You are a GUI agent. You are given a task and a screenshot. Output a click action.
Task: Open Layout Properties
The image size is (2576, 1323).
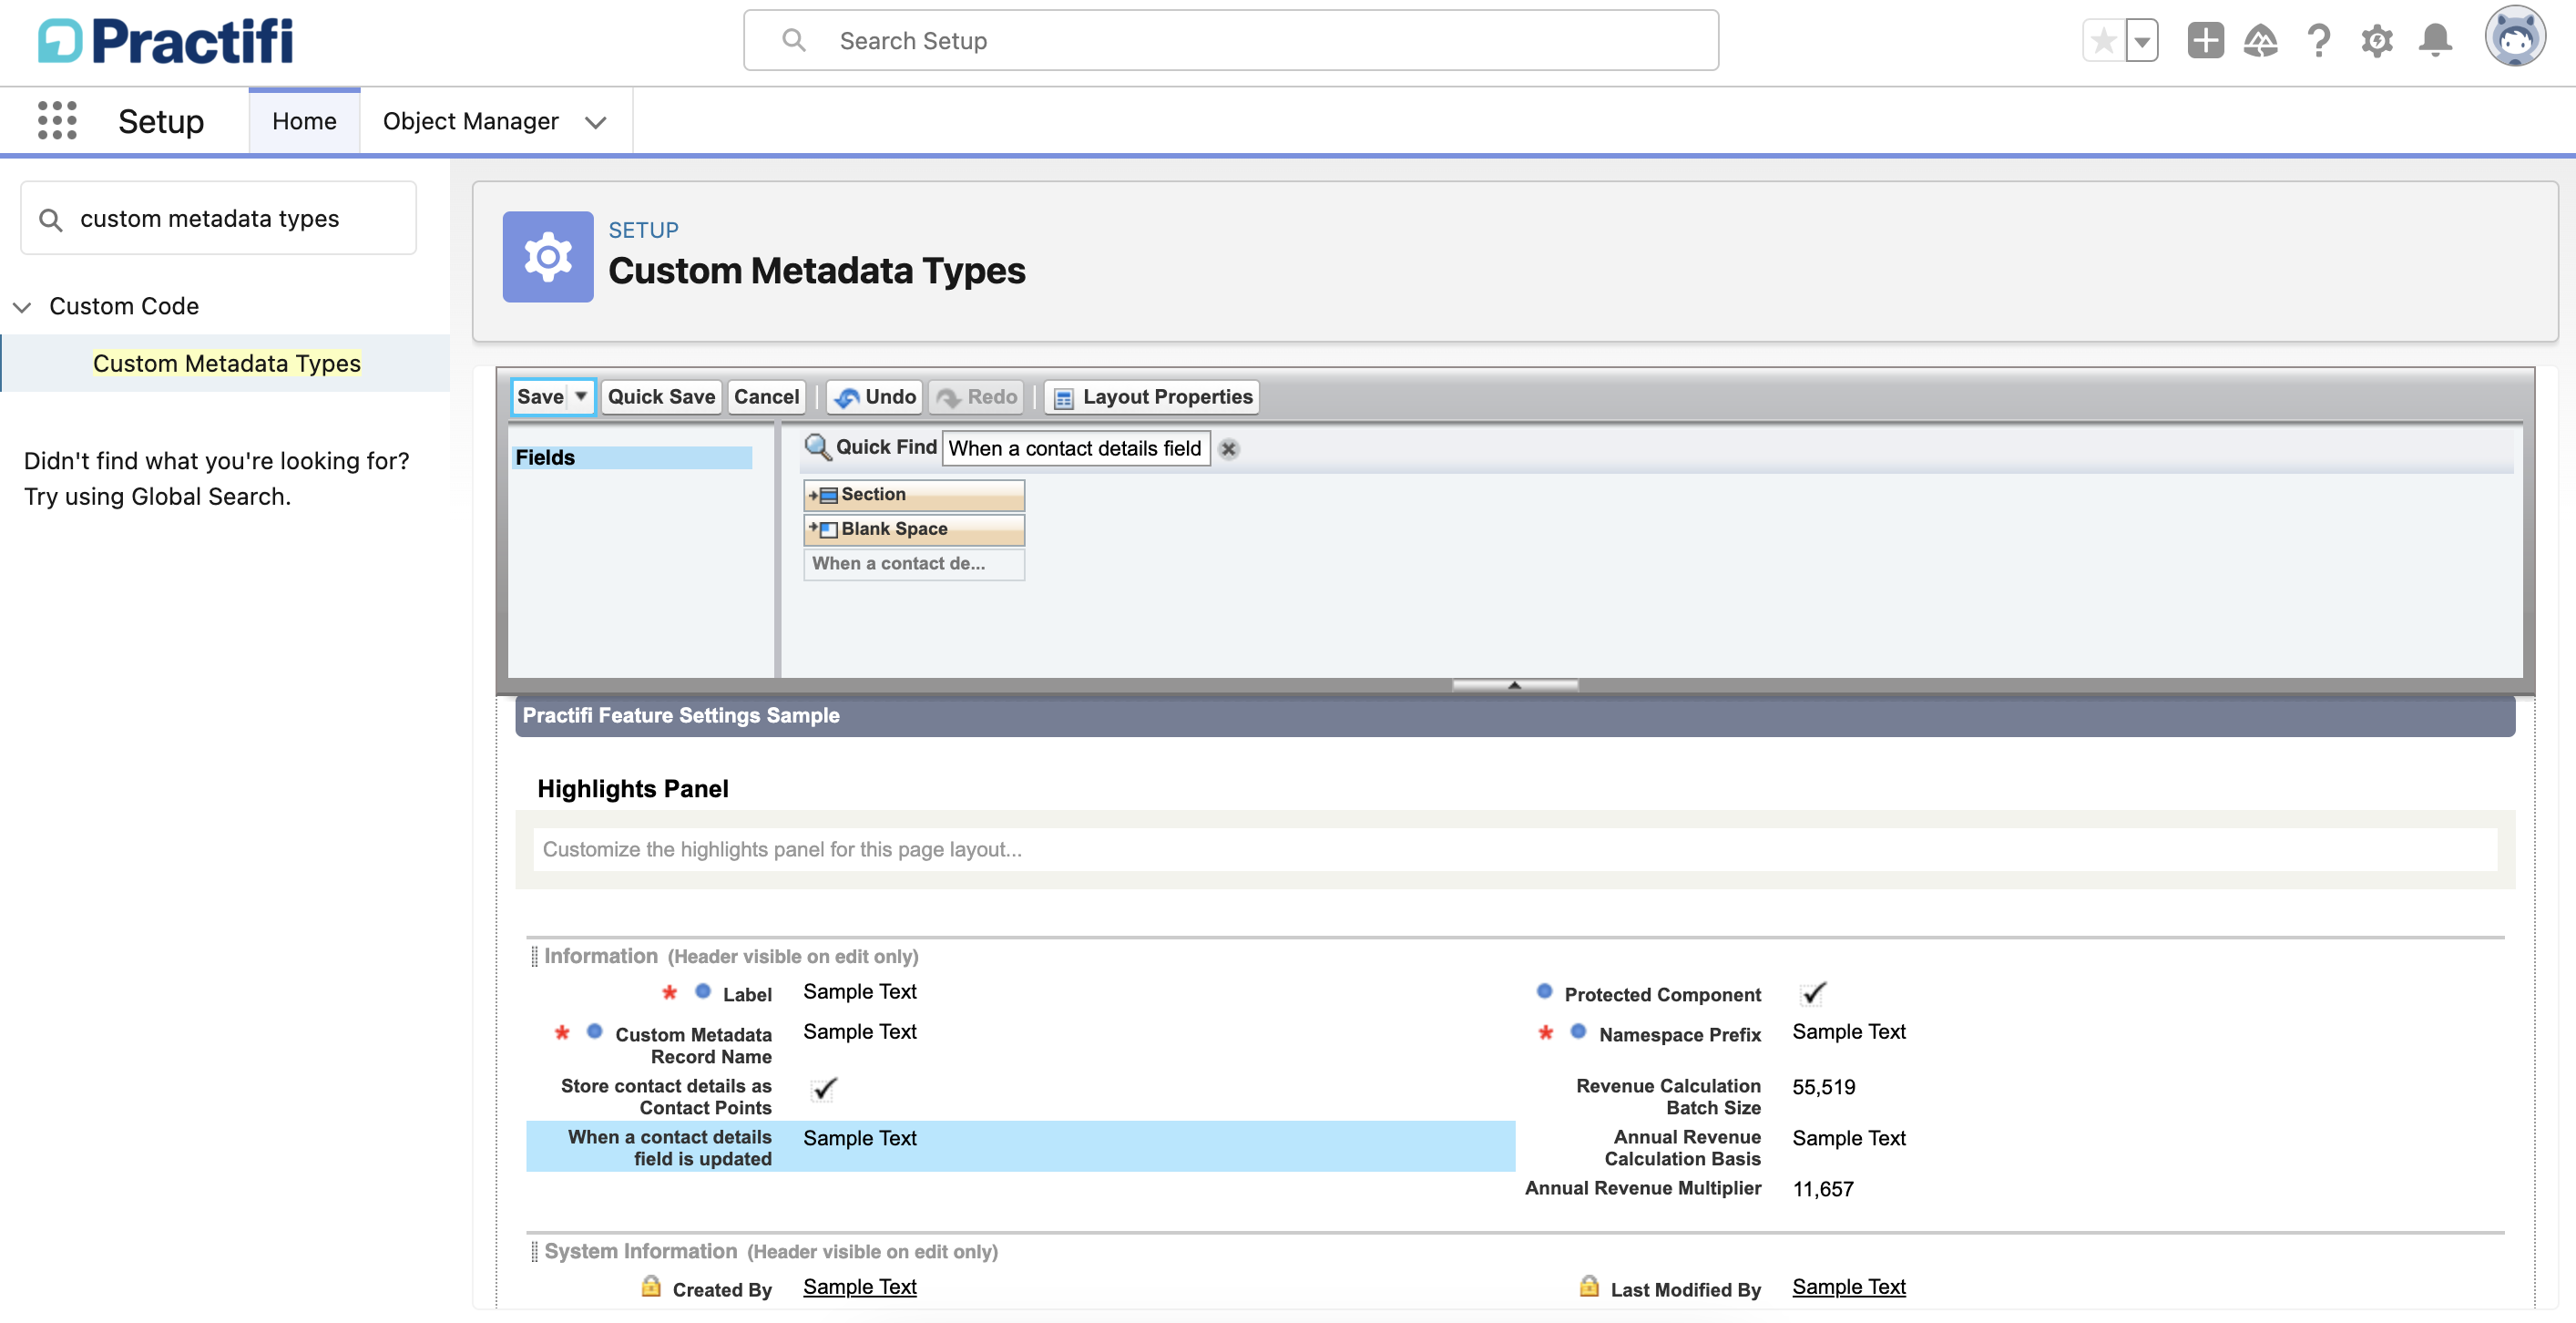pyautogui.click(x=1152, y=397)
